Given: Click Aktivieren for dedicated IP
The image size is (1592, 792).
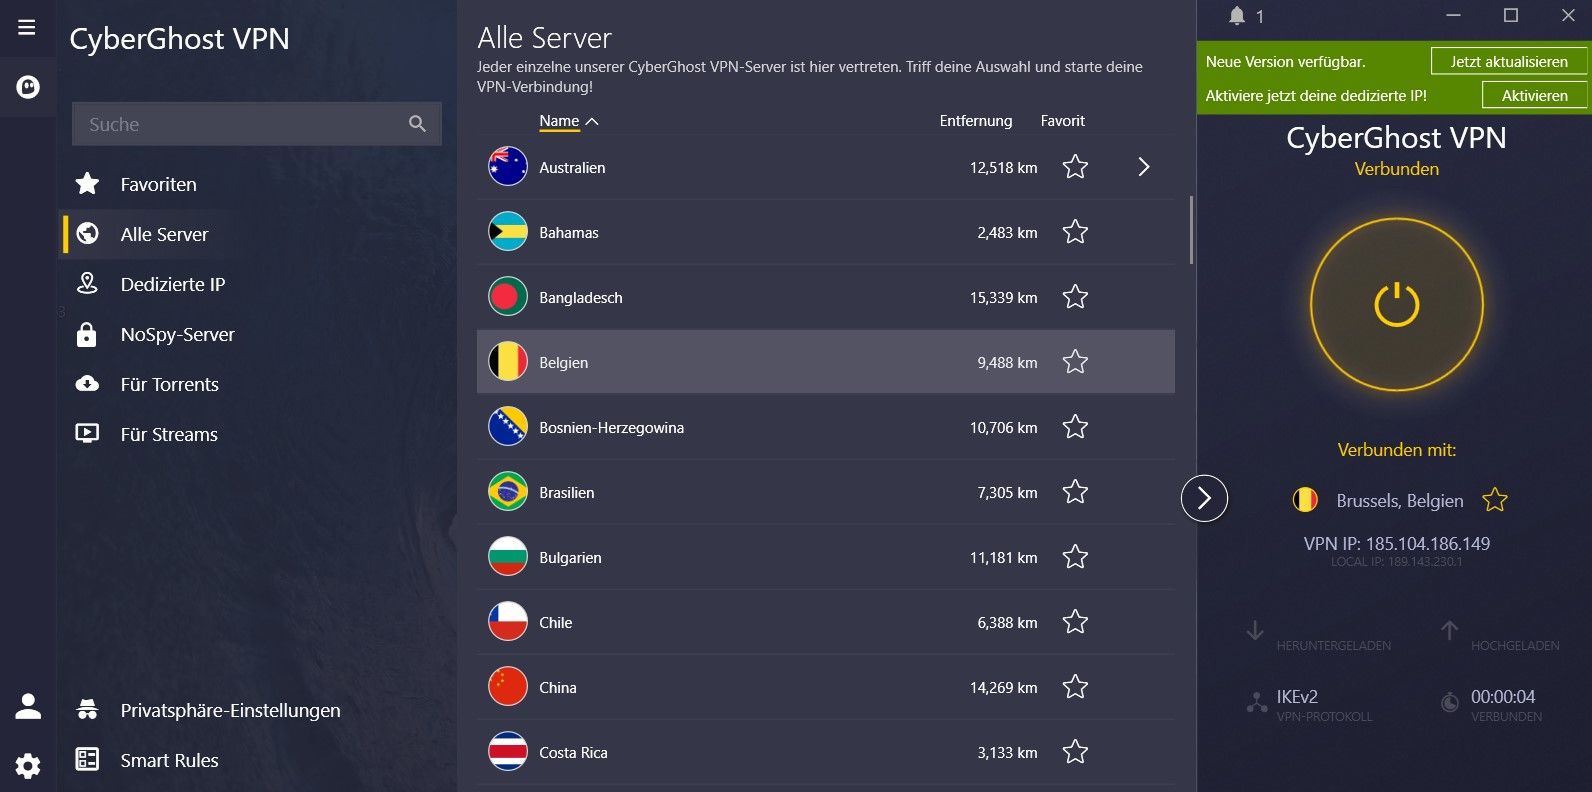Looking at the screenshot, I should pos(1534,95).
